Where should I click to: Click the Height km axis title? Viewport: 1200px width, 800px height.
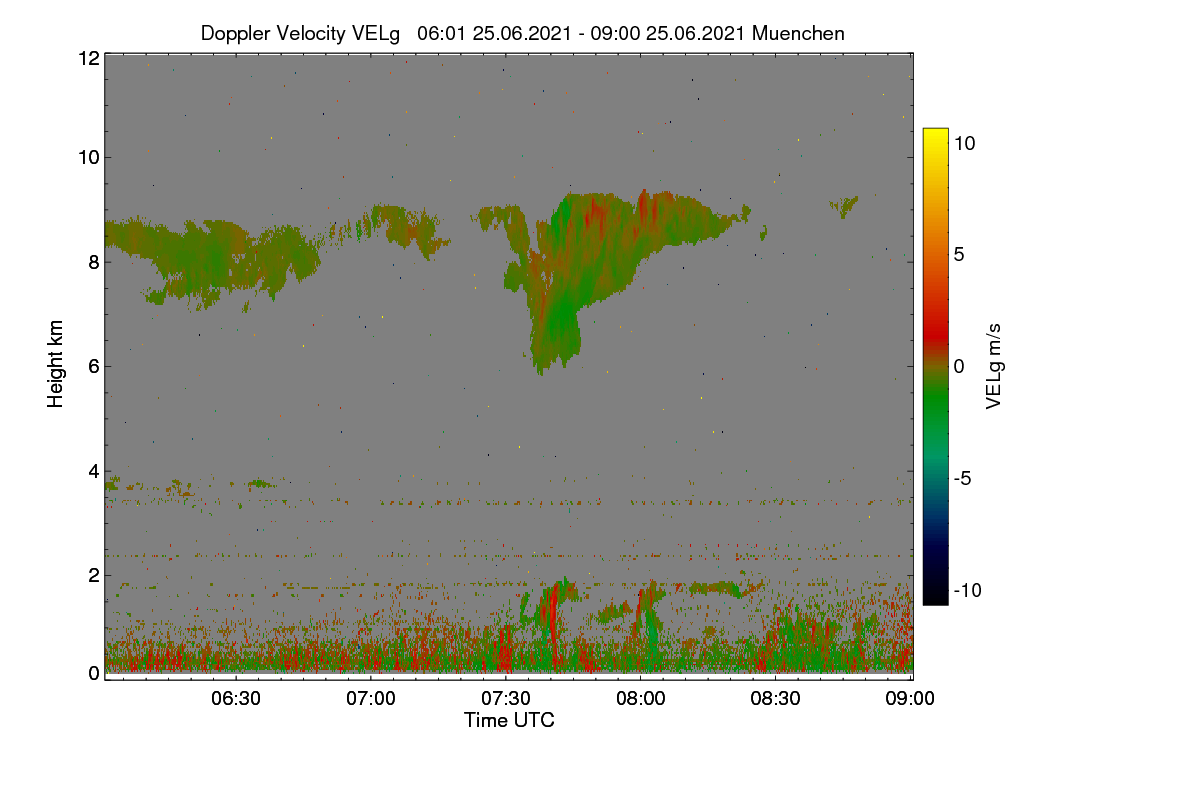tap(56, 364)
